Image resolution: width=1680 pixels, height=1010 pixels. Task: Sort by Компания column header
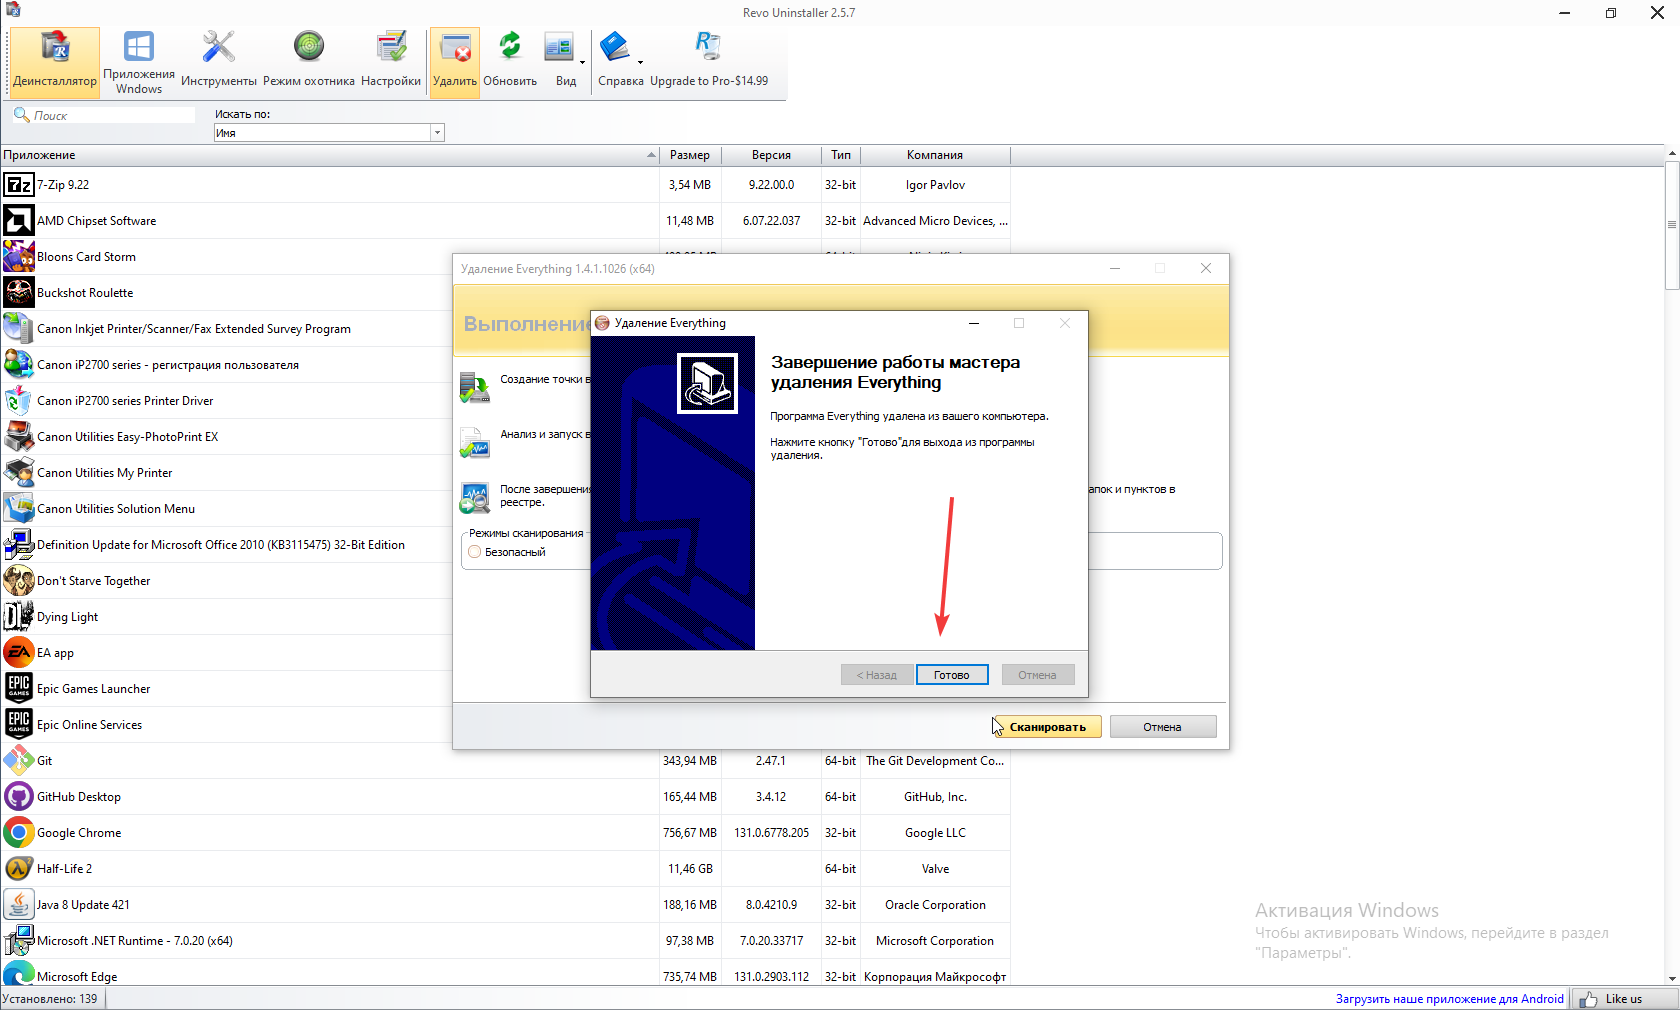tap(935, 155)
